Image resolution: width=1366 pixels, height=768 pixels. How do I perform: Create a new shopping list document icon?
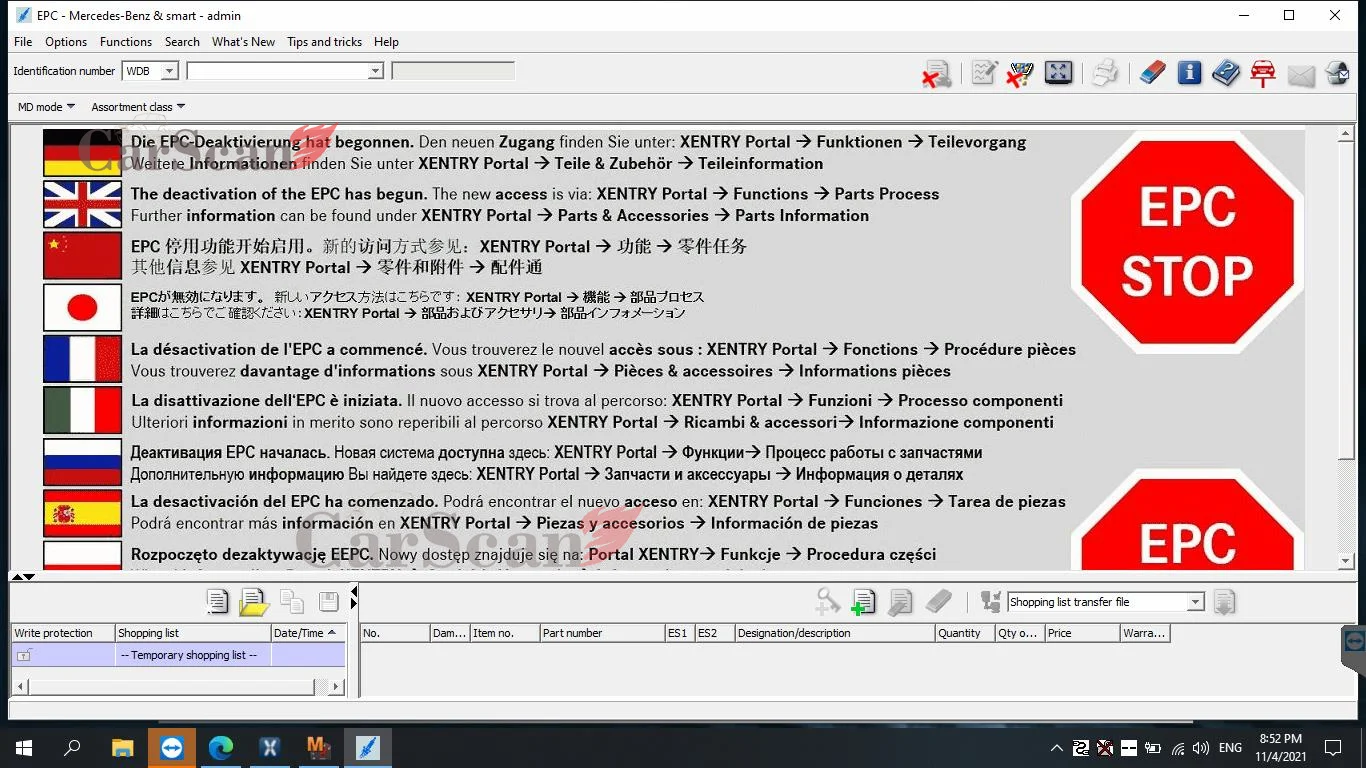point(217,601)
